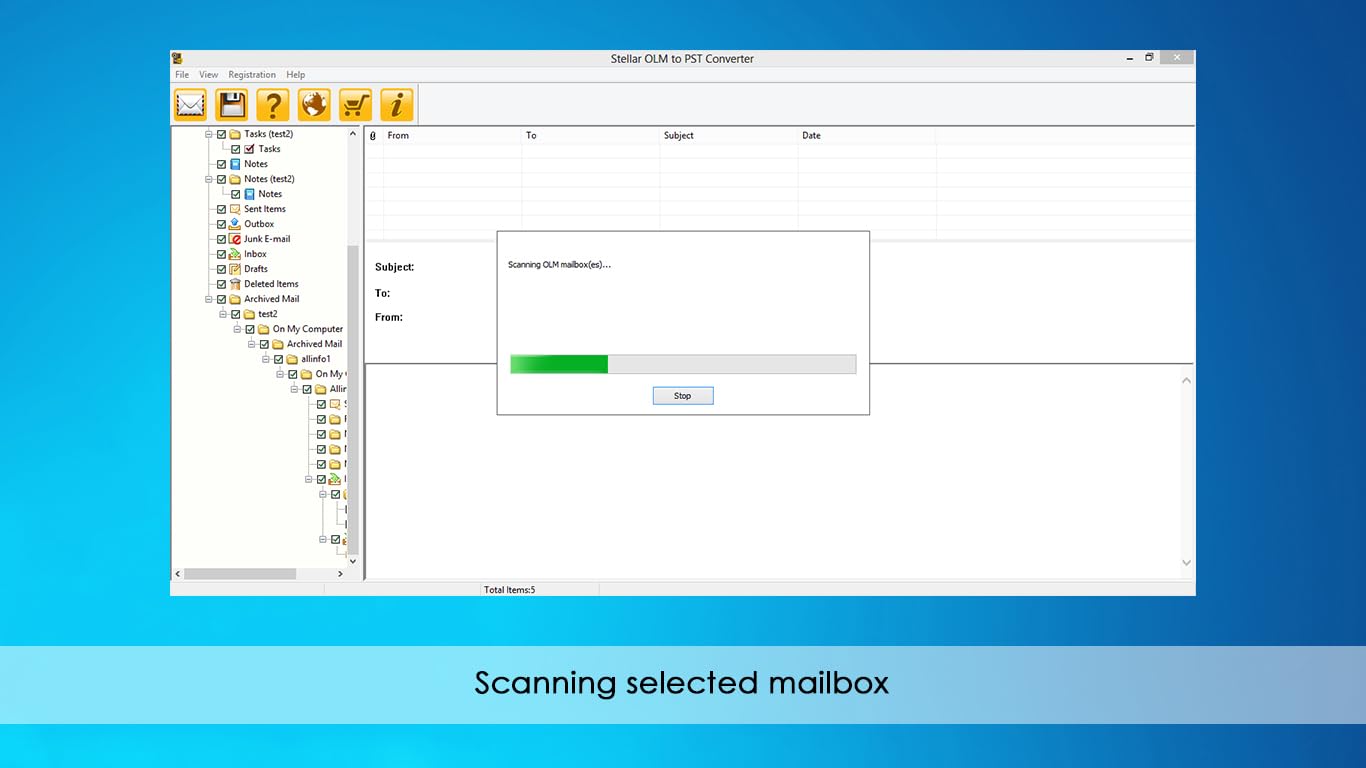This screenshot has height=768, width=1366.
Task: Sort by the From column header
Action: pos(453,135)
